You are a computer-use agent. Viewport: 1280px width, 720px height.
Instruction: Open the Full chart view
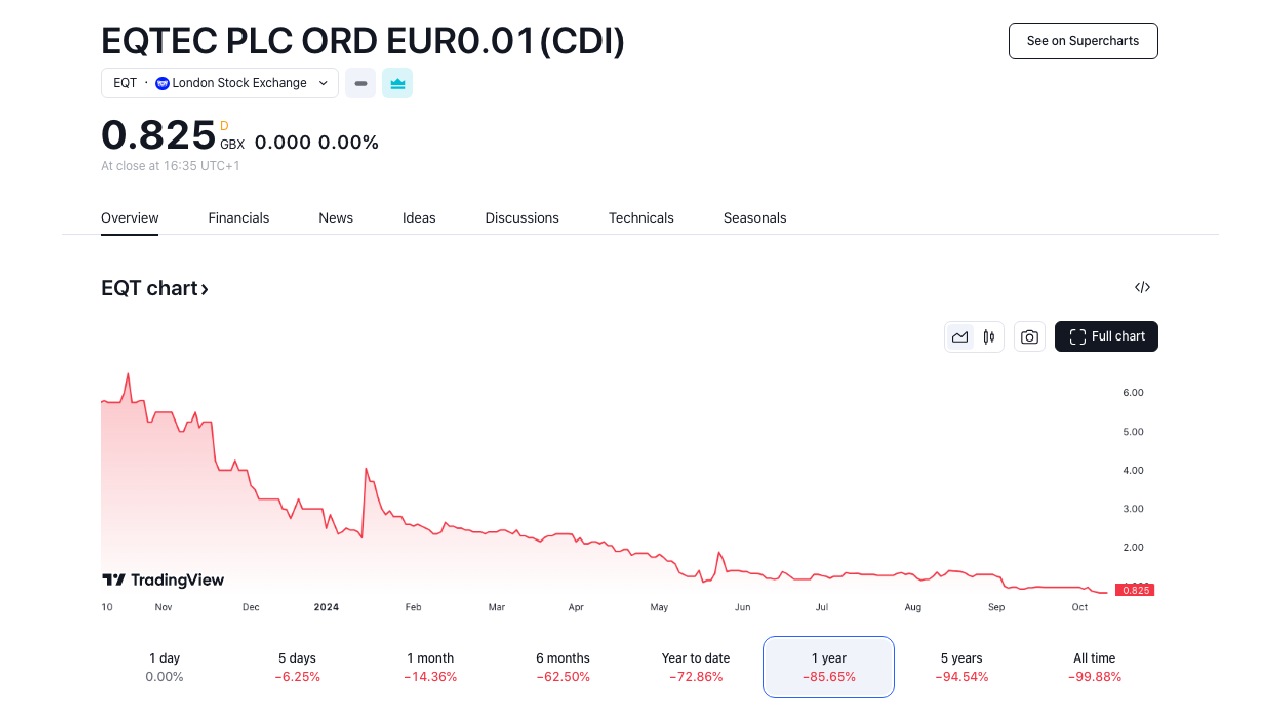tap(1106, 337)
